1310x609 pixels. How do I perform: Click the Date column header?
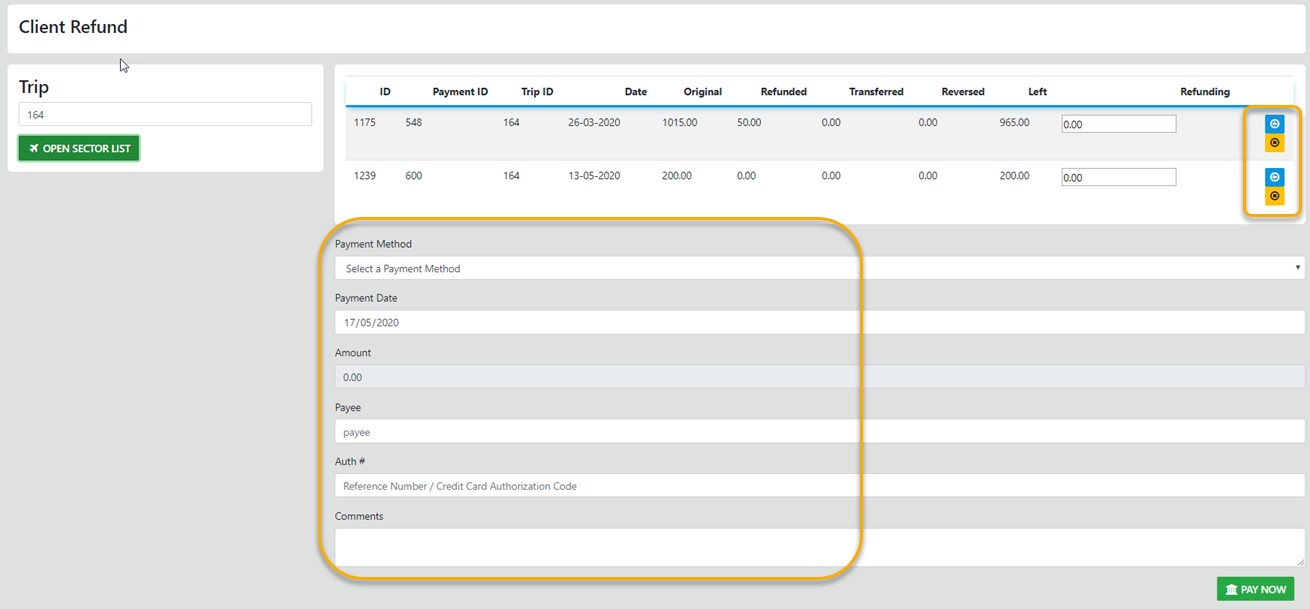[x=635, y=92]
